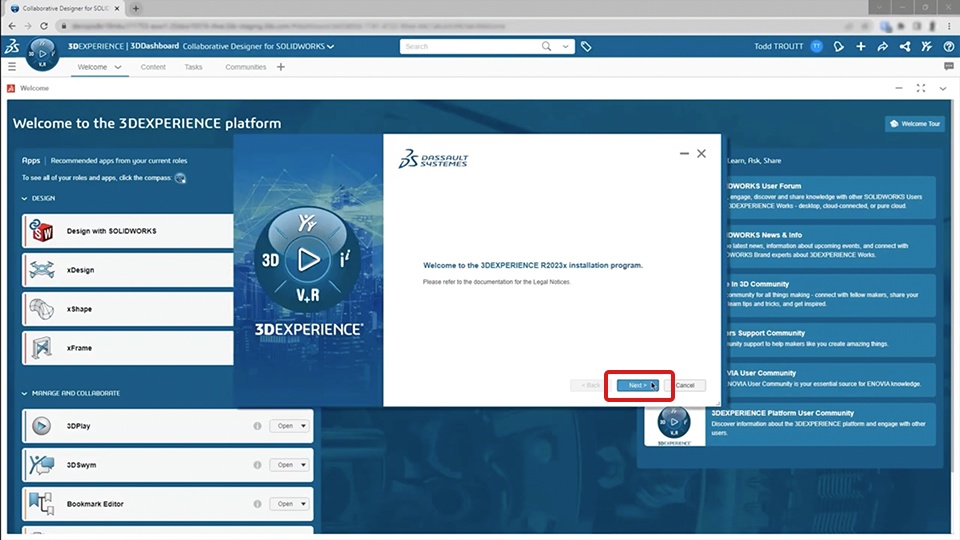Image resolution: width=960 pixels, height=540 pixels.
Task: Click the browser address bar
Action: (453, 26)
